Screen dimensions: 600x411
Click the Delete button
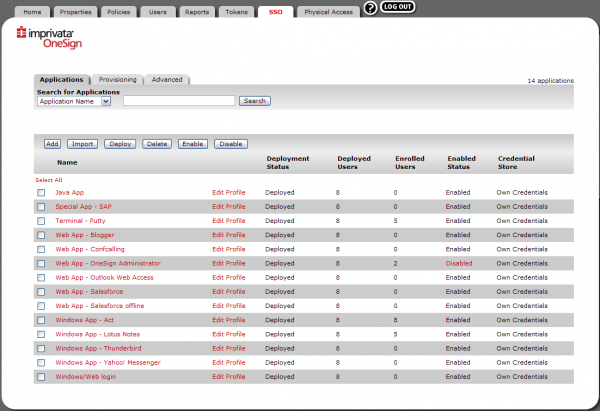pyautogui.click(x=157, y=144)
